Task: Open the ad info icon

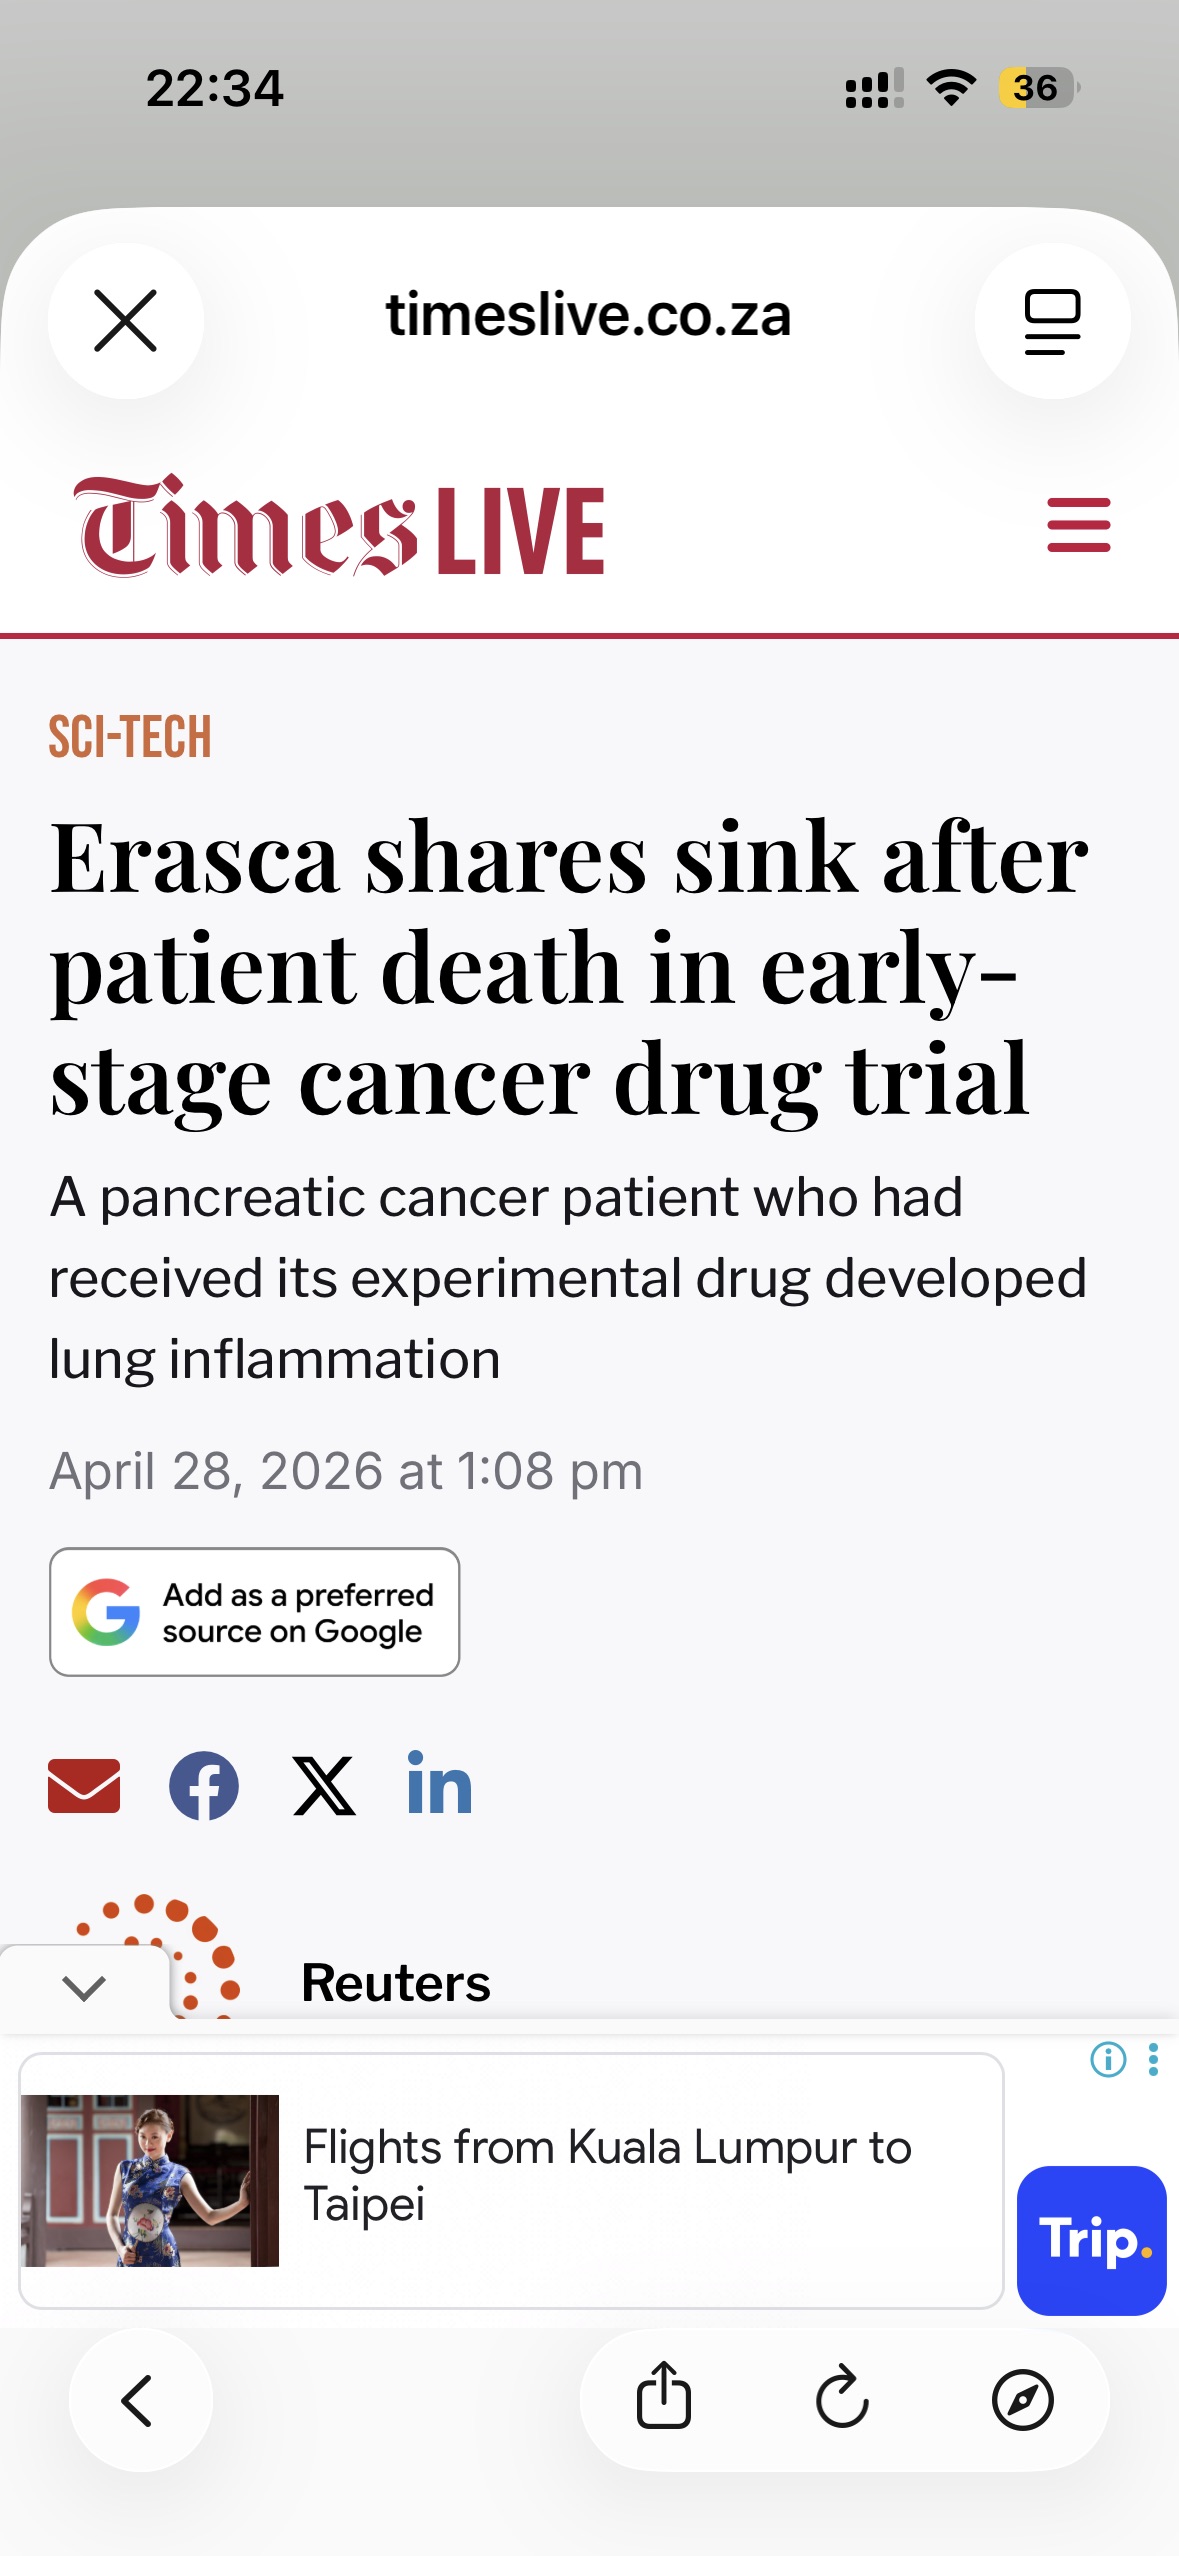Action: click(x=1108, y=2059)
